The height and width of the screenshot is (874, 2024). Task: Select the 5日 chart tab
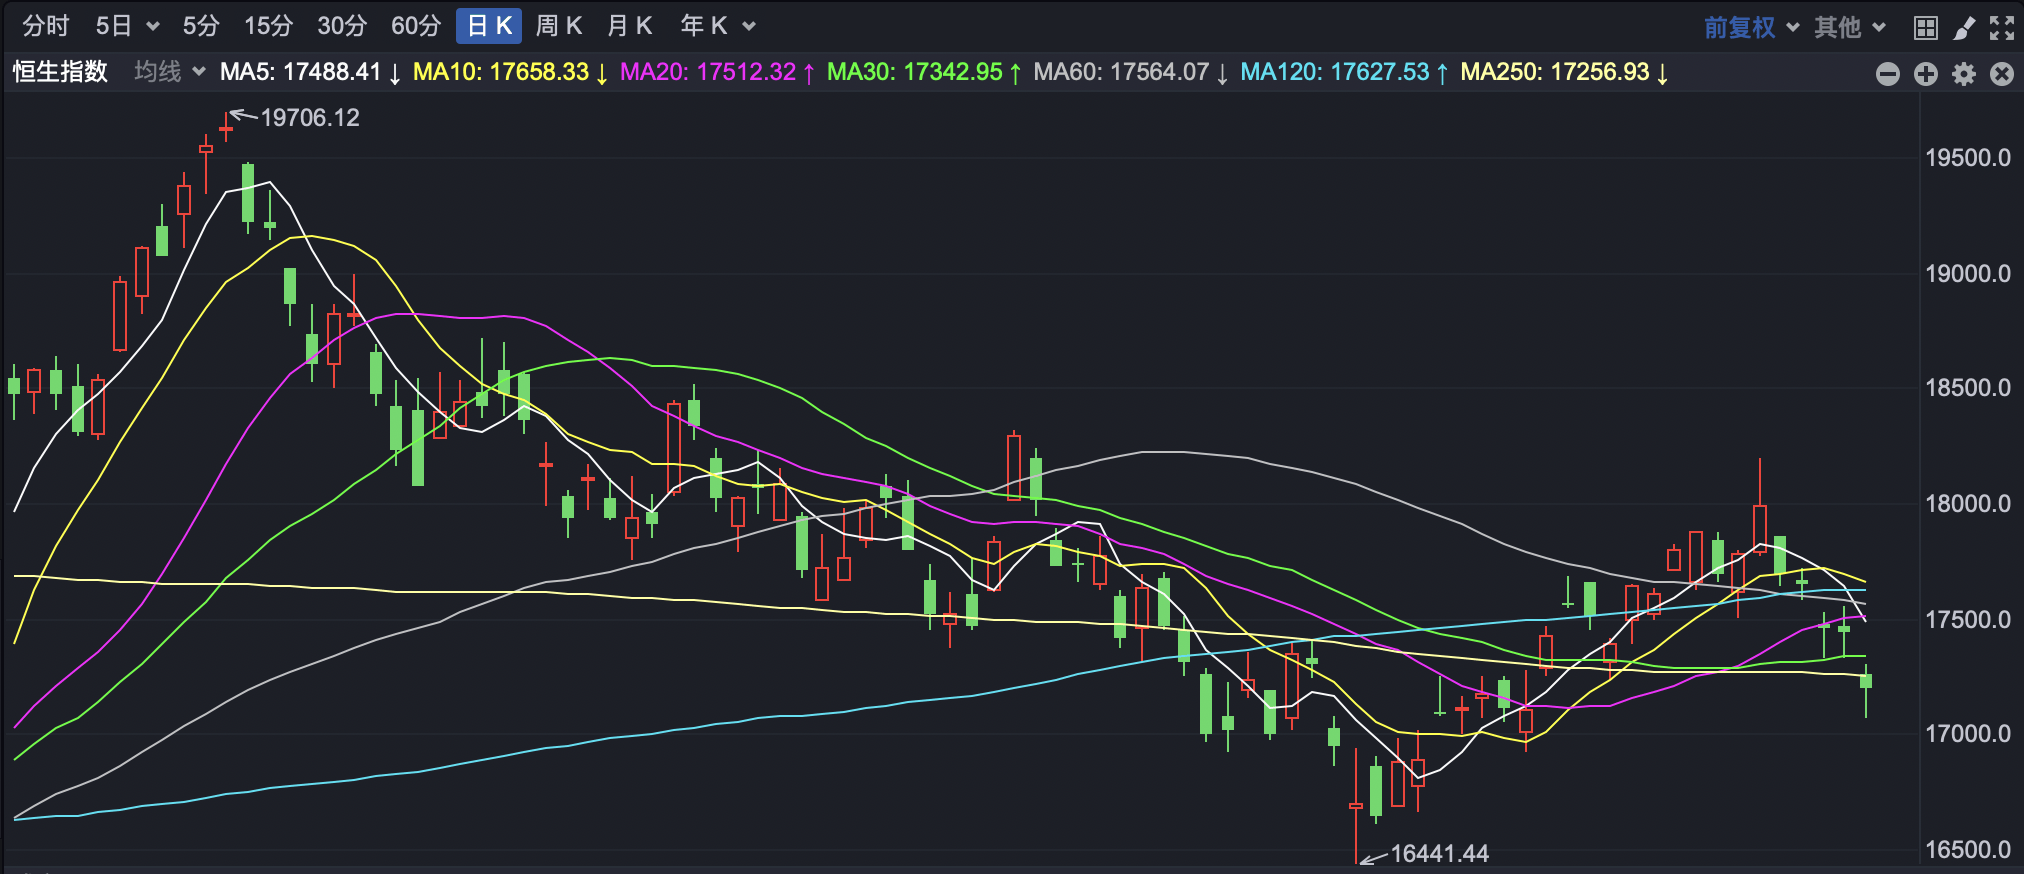113,26
